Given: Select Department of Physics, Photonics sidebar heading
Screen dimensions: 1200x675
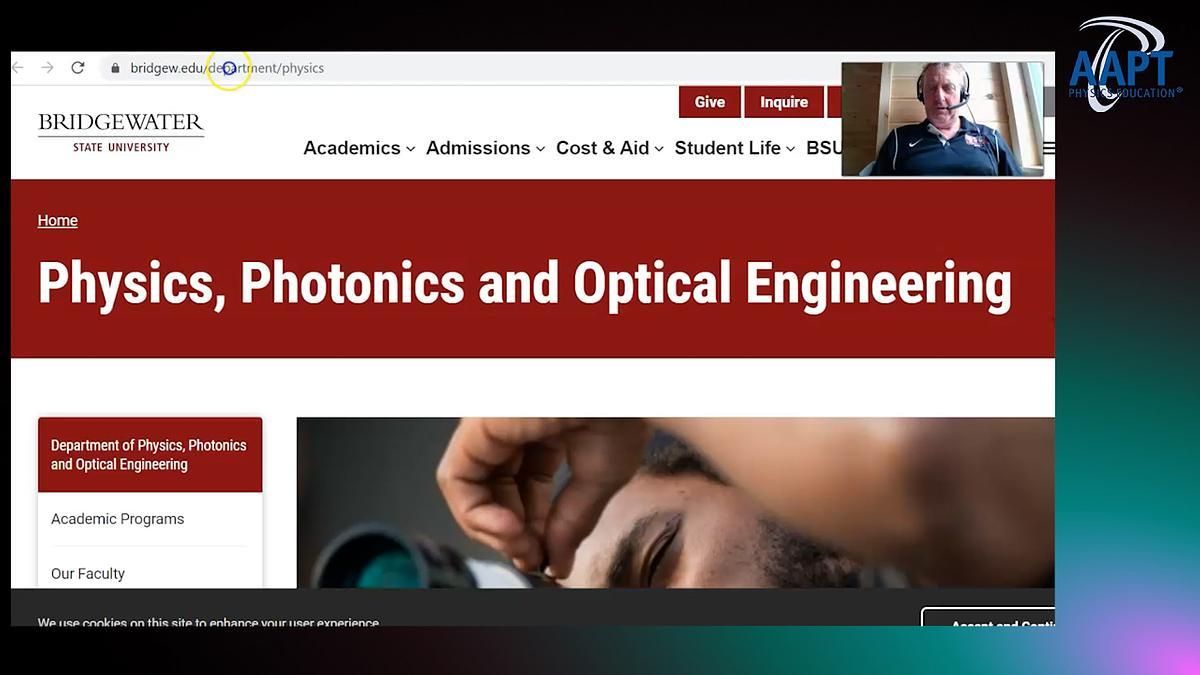Looking at the screenshot, I should point(150,455).
